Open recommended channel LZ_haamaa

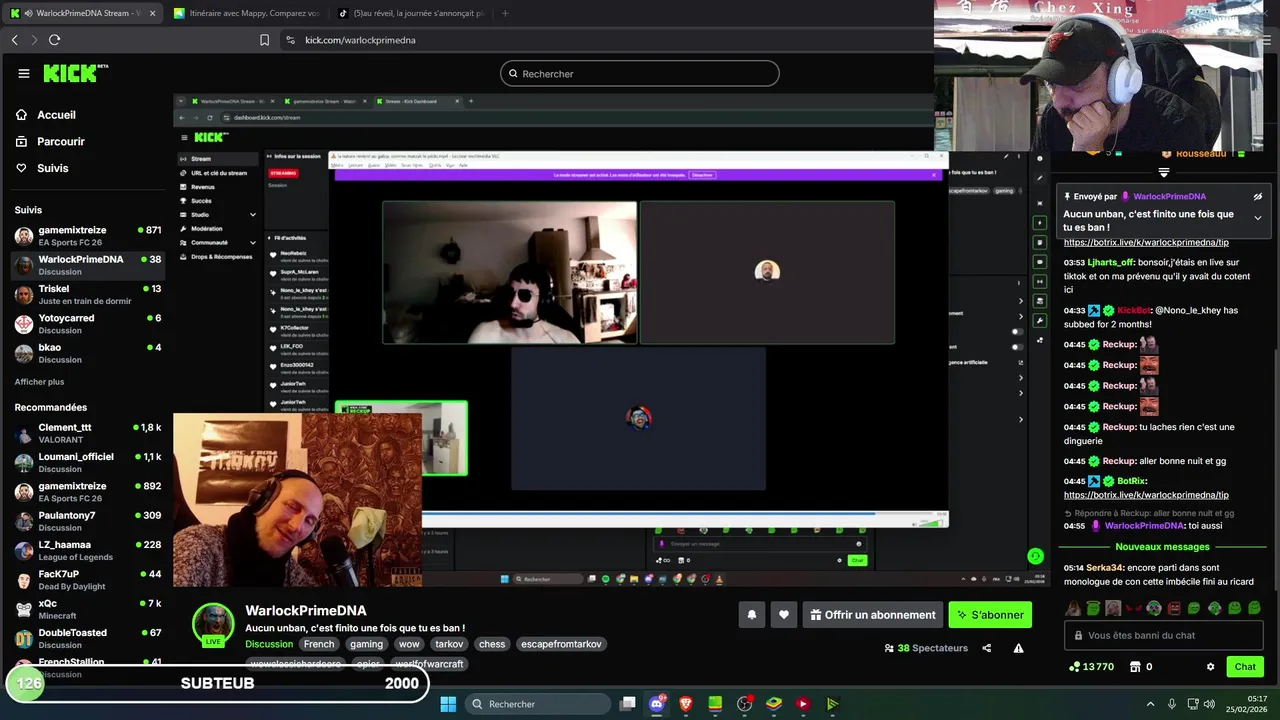[x=88, y=550]
